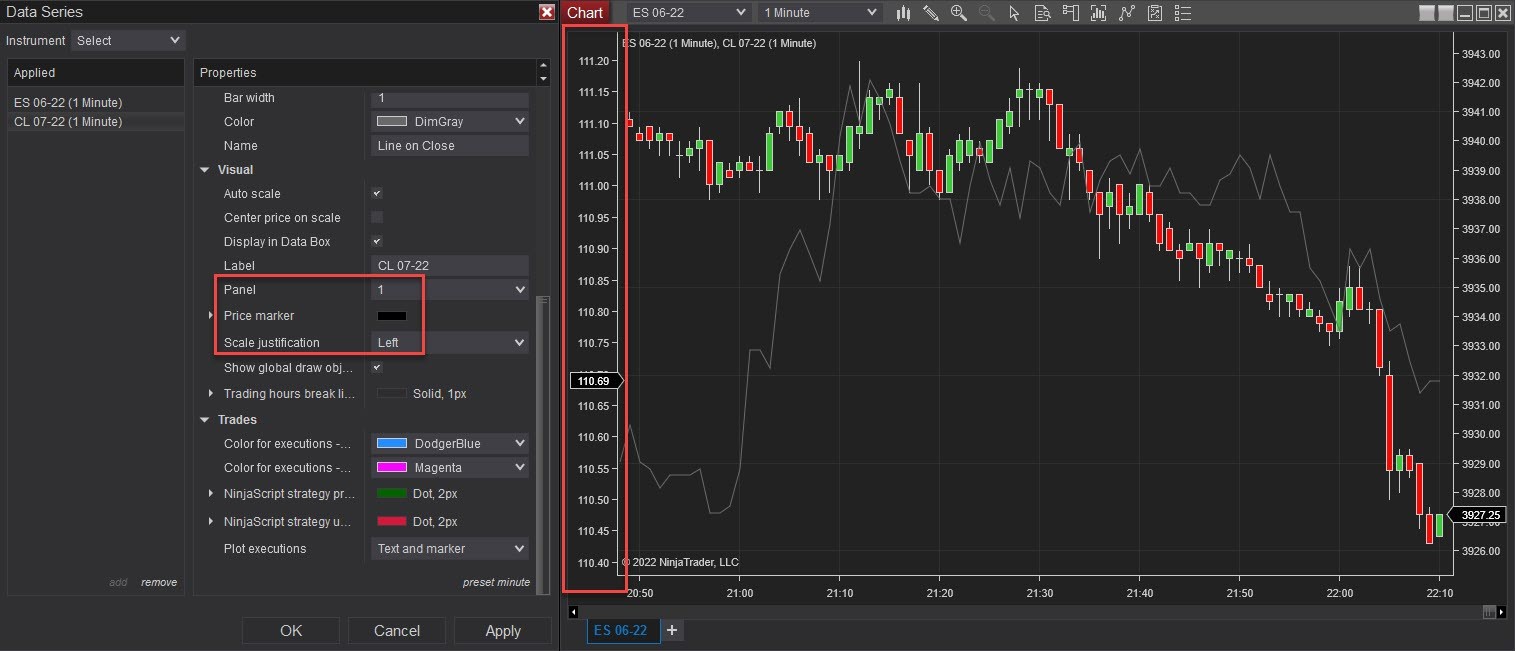Image resolution: width=1515 pixels, height=651 pixels.
Task: Click the first grey link square in chart title bar
Action: pyautogui.click(x=1427, y=13)
